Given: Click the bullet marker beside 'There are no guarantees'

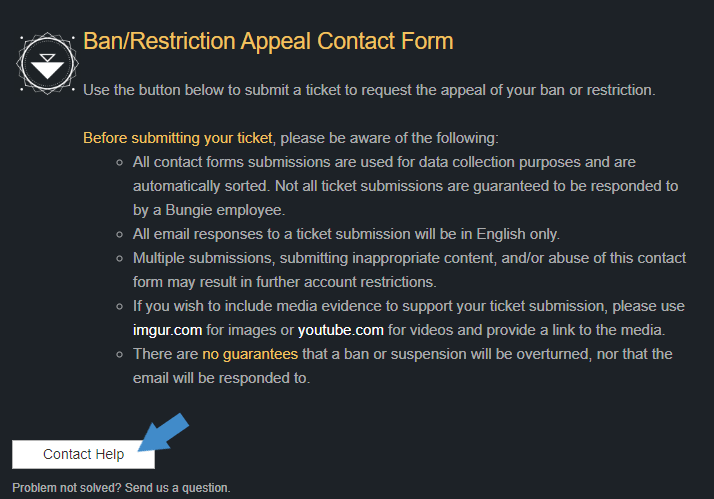Looking at the screenshot, I should 120,354.
